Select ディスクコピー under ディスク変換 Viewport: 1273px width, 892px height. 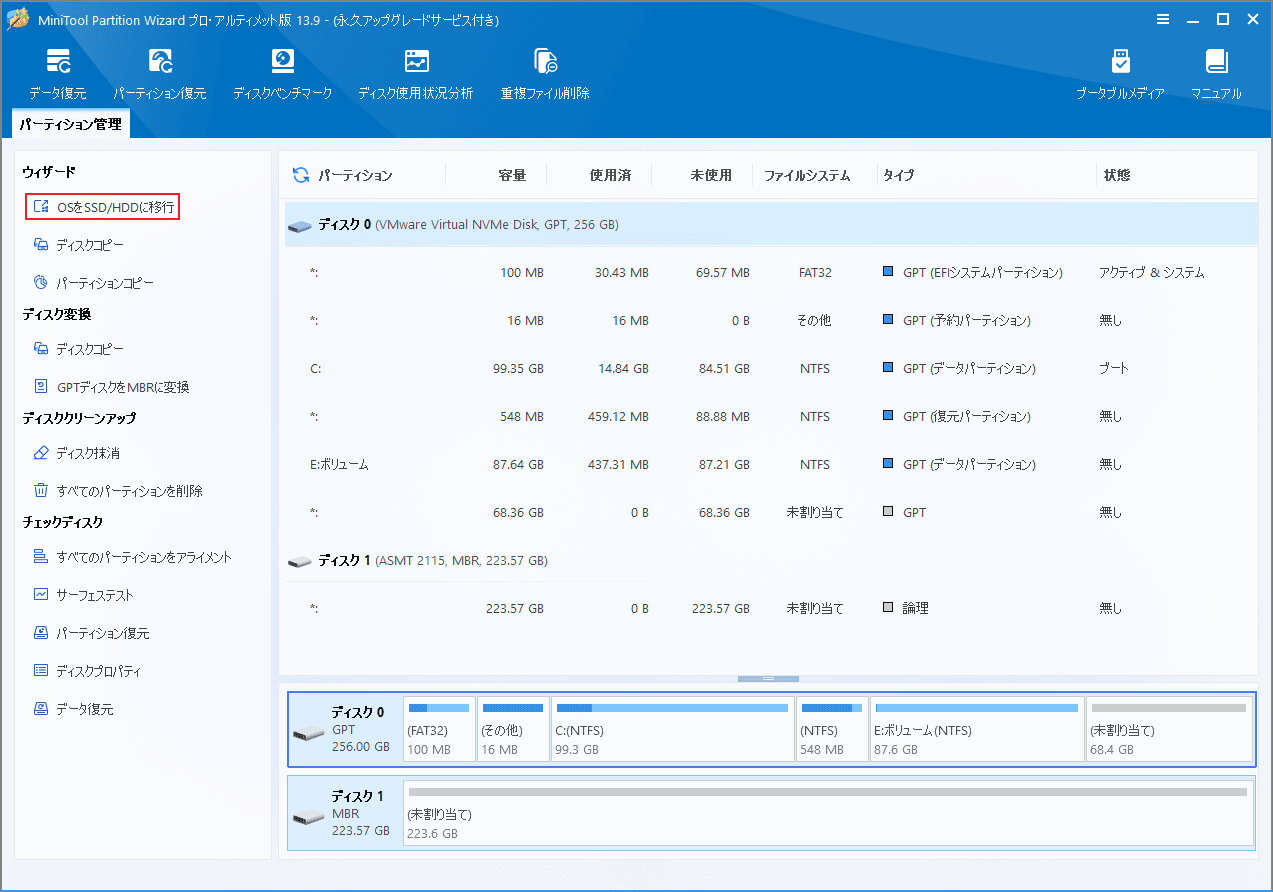pyautogui.click(x=79, y=349)
